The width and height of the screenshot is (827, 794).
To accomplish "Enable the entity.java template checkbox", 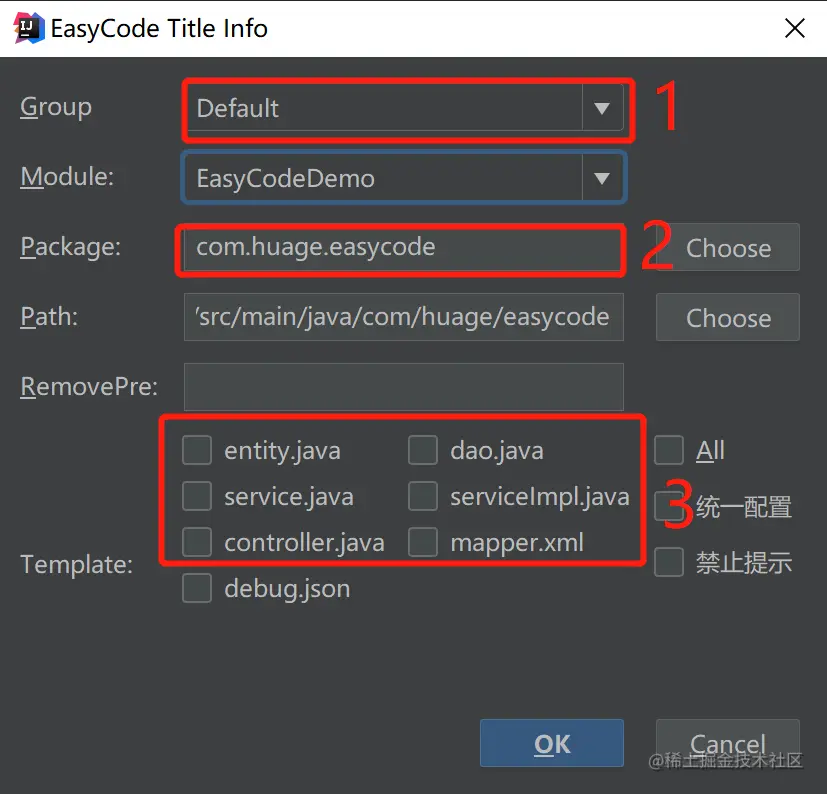I will (x=197, y=450).
